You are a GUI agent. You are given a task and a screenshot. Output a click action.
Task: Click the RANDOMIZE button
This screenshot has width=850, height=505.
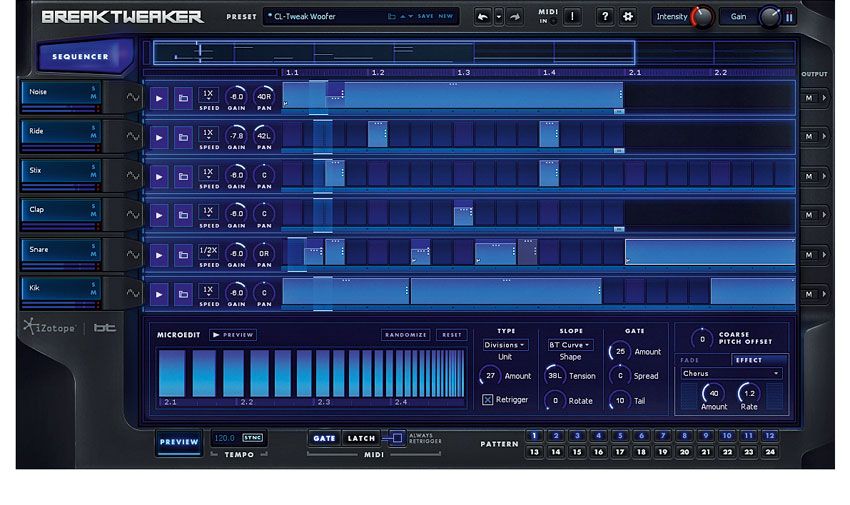tap(405, 335)
